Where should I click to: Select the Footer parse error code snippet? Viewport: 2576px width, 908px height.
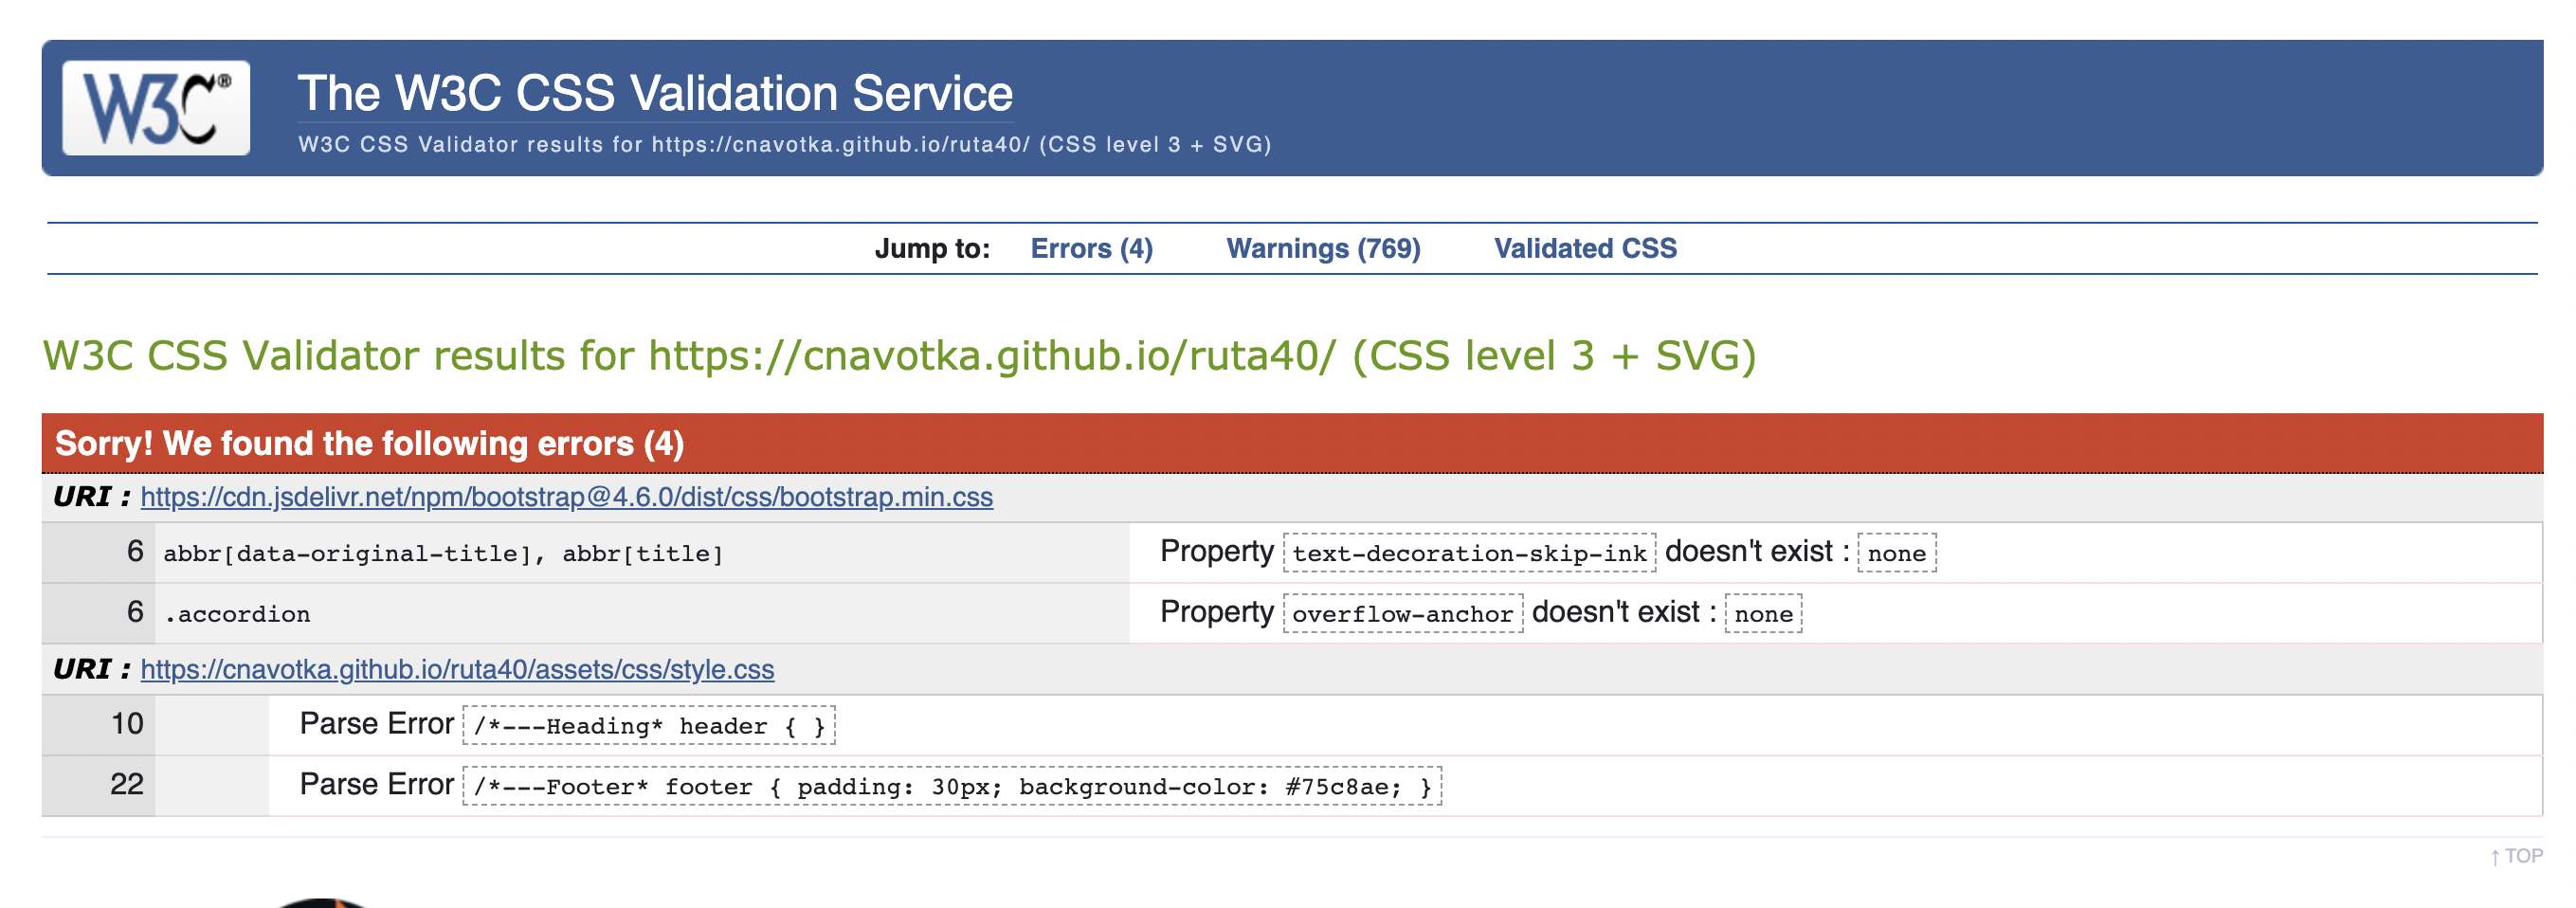click(x=952, y=786)
